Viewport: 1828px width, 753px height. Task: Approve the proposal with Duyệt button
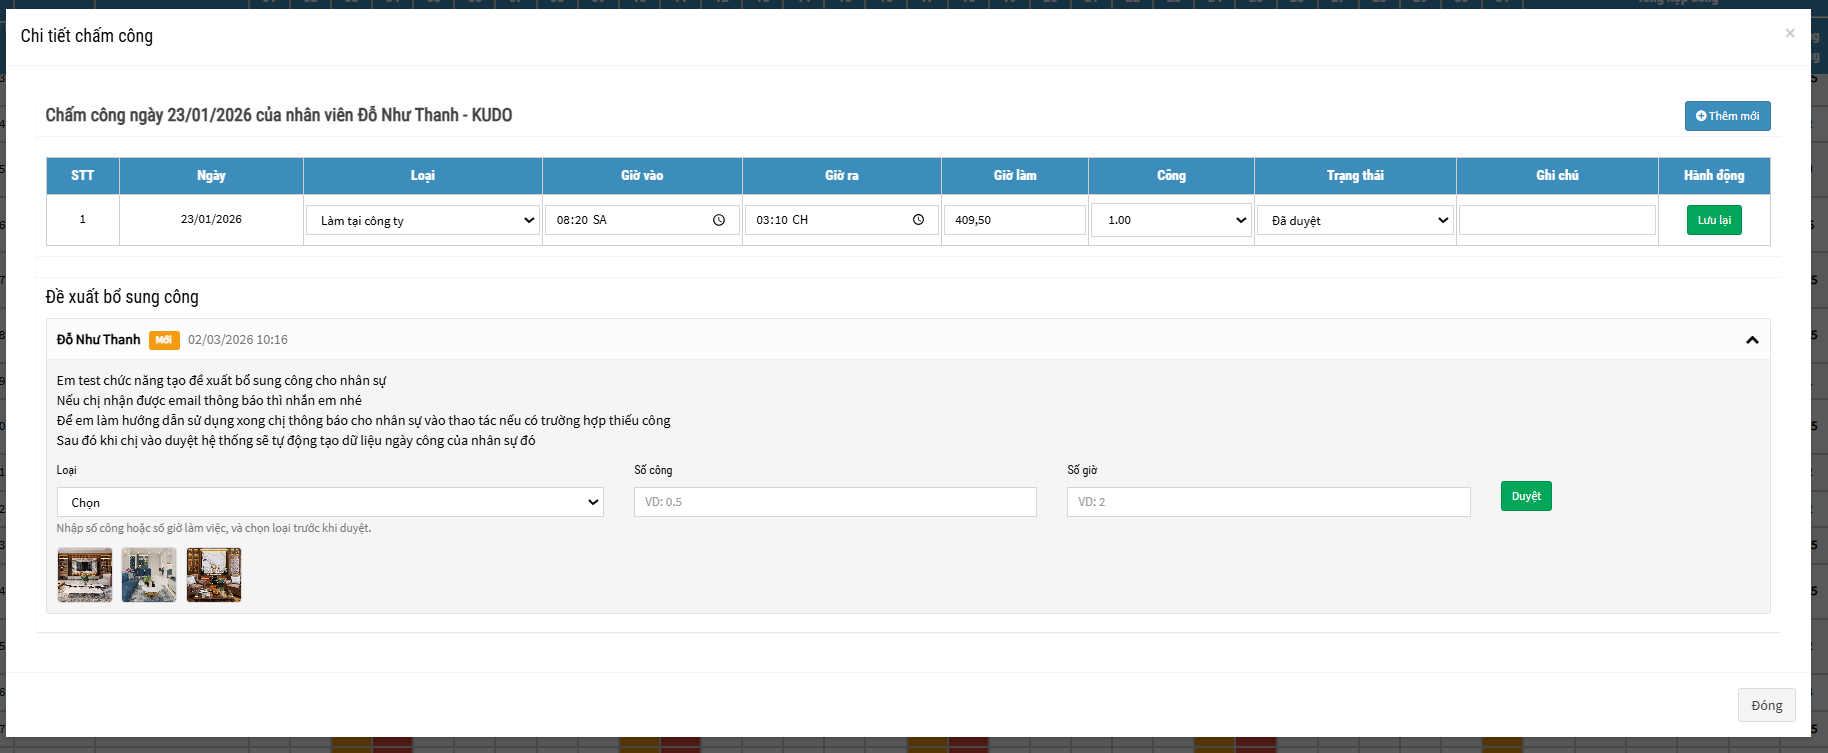coord(1525,496)
